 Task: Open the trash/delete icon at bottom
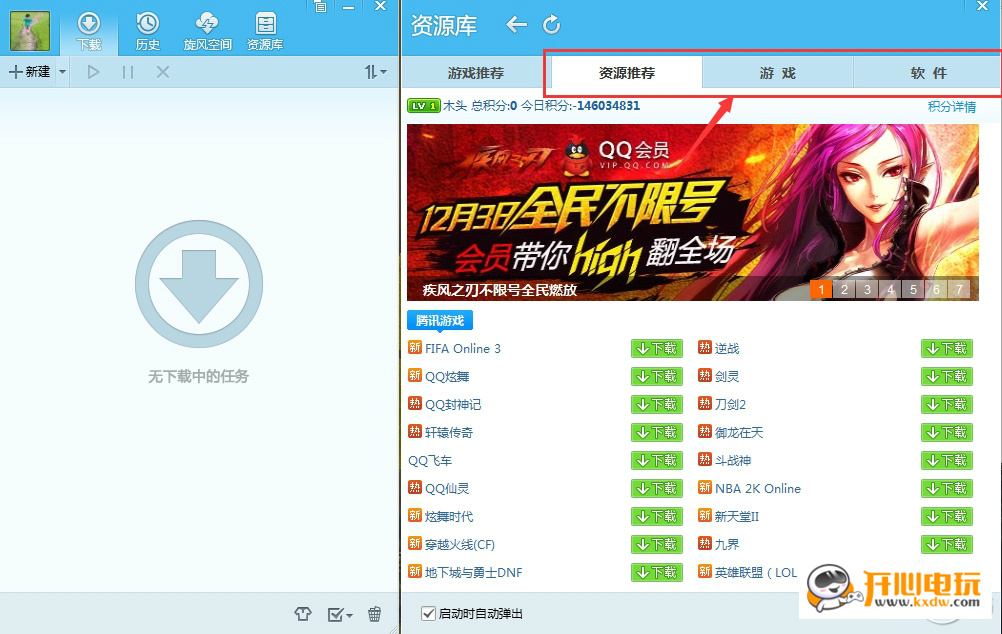[374, 614]
